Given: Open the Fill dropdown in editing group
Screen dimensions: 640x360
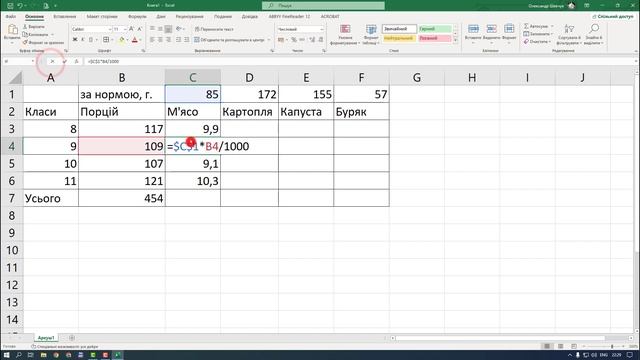Looking at the screenshot, I should (x=538, y=34).
